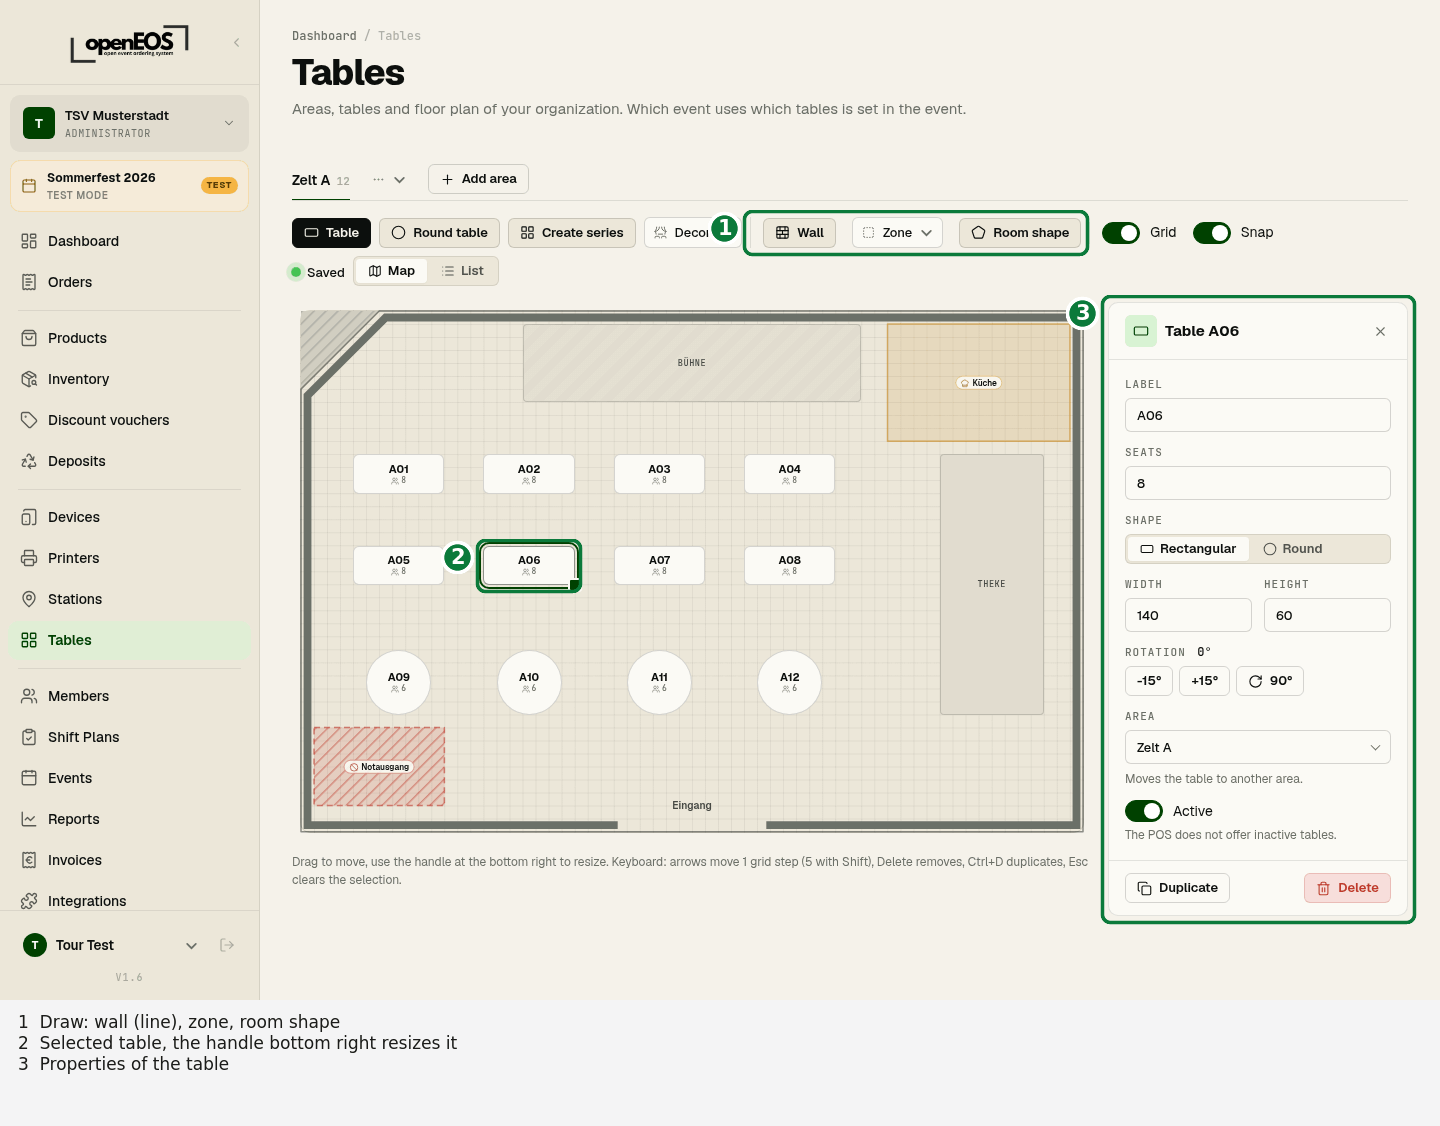Click the openEOS logo

(130, 44)
